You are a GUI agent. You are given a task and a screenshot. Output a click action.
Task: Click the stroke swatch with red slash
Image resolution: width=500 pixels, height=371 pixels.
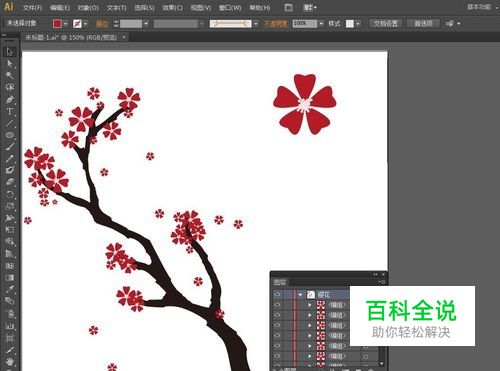point(77,24)
